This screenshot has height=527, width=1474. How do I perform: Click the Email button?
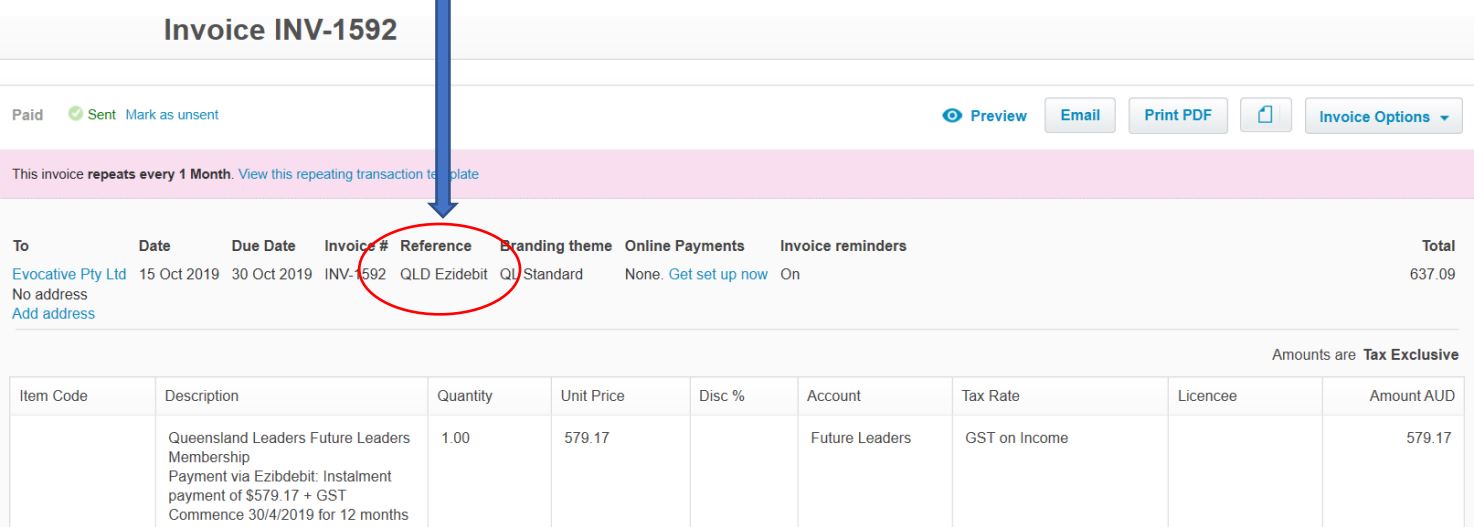1080,116
